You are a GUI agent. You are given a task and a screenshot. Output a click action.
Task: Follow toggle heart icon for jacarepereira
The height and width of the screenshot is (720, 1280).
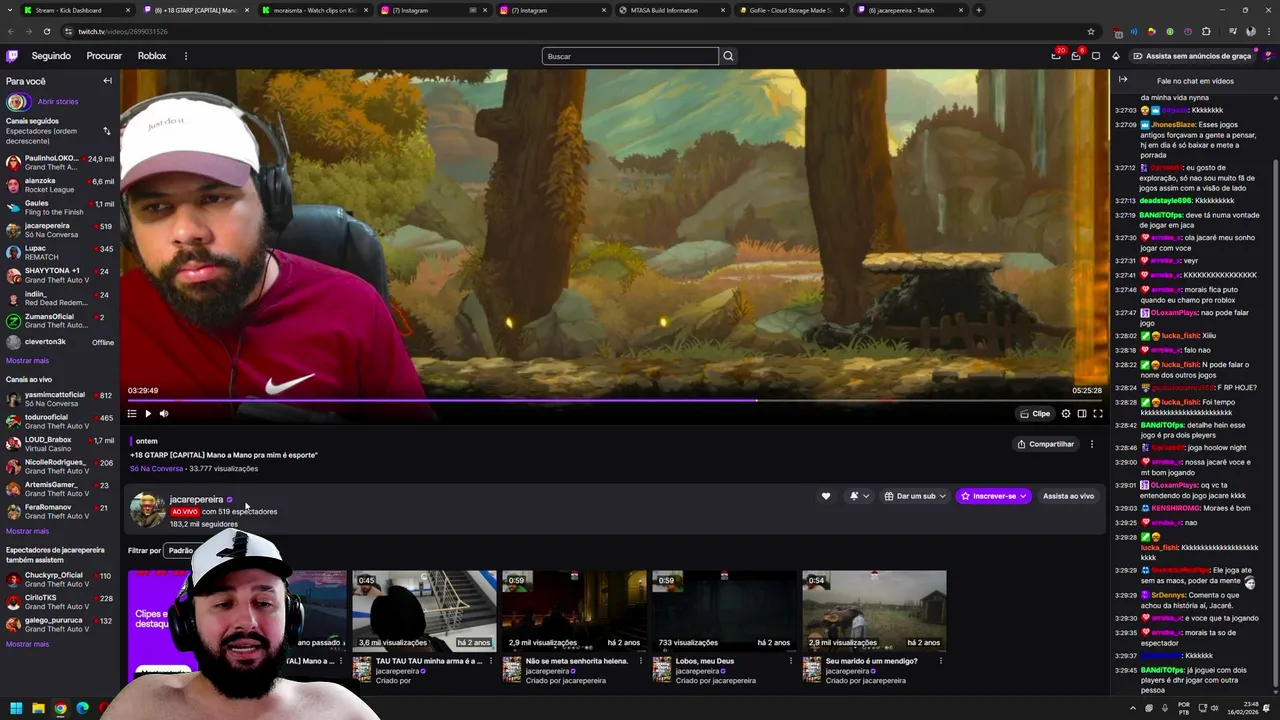(826, 496)
